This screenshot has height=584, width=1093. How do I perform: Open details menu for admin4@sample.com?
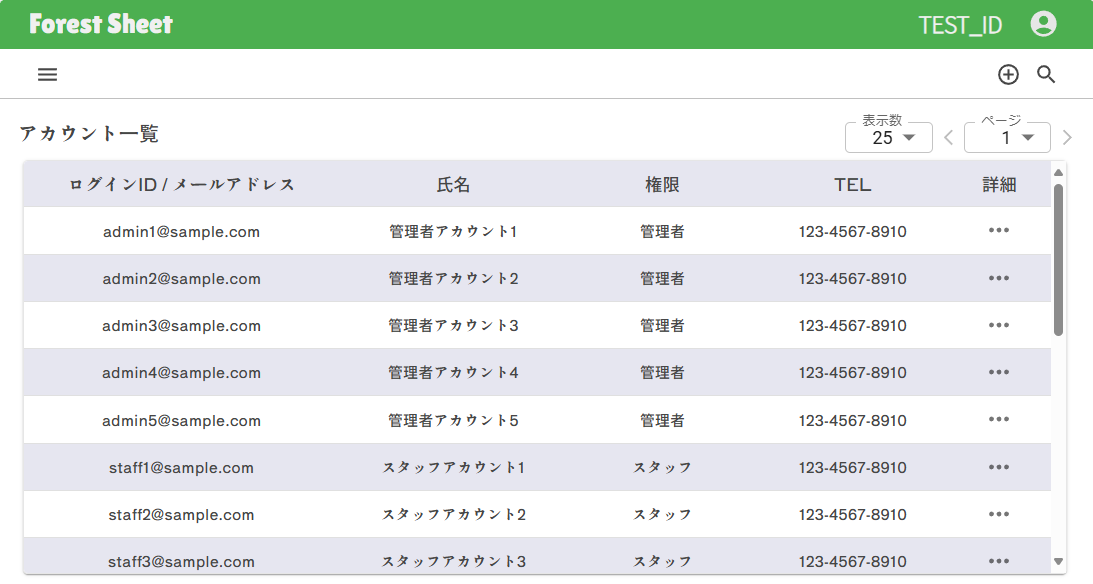pyautogui.click(x=999, y=372)
